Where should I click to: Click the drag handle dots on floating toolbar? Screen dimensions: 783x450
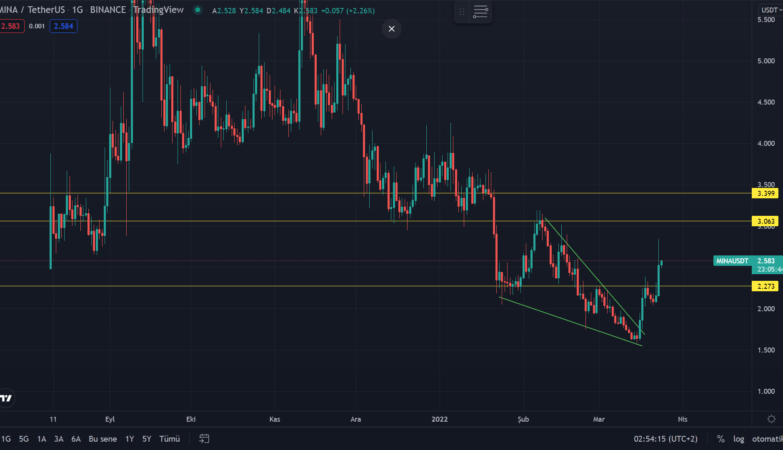coord(460,11)
